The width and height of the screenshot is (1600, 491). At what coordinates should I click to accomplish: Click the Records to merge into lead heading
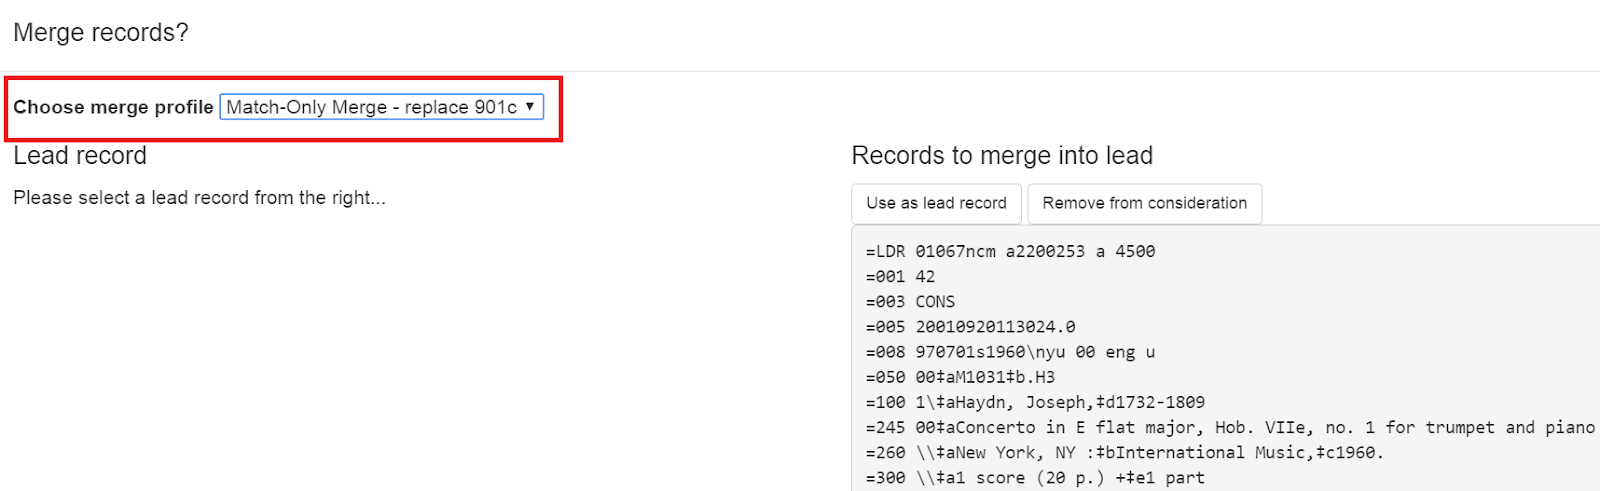pos(1002,156)
